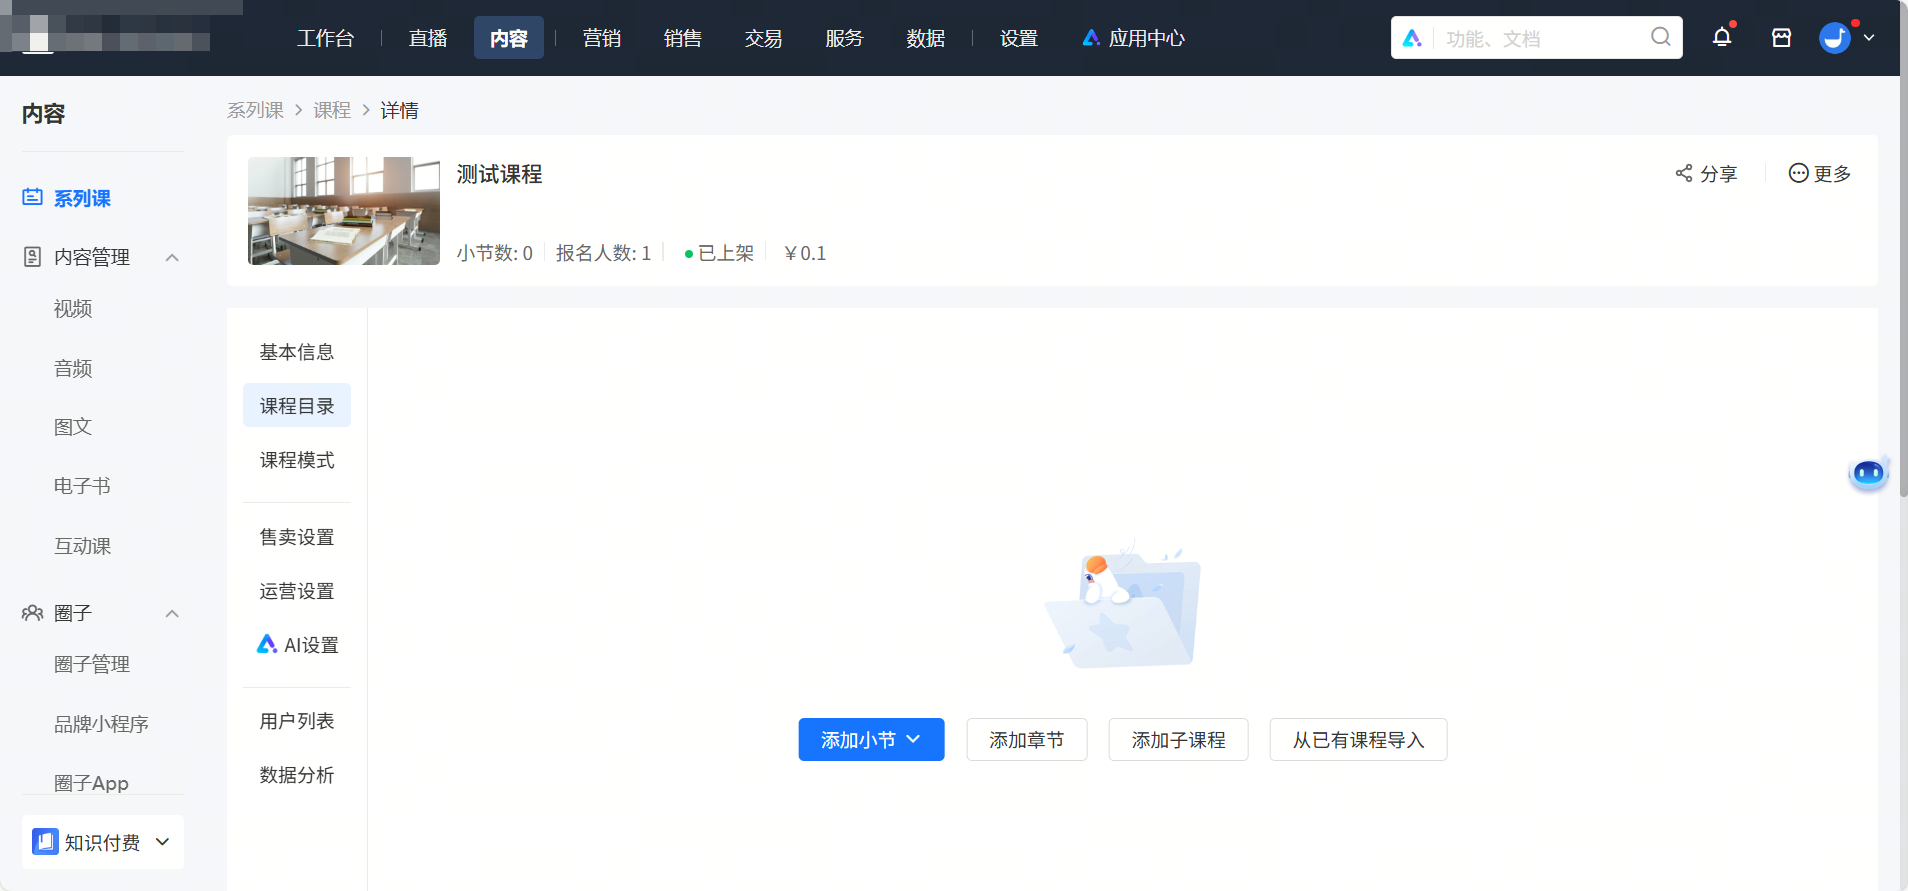The width and height of the screenshot is (1908, 891).
Task: Open 销售 in top navigation
Action: pyautogui.click(x=683, y=38)
